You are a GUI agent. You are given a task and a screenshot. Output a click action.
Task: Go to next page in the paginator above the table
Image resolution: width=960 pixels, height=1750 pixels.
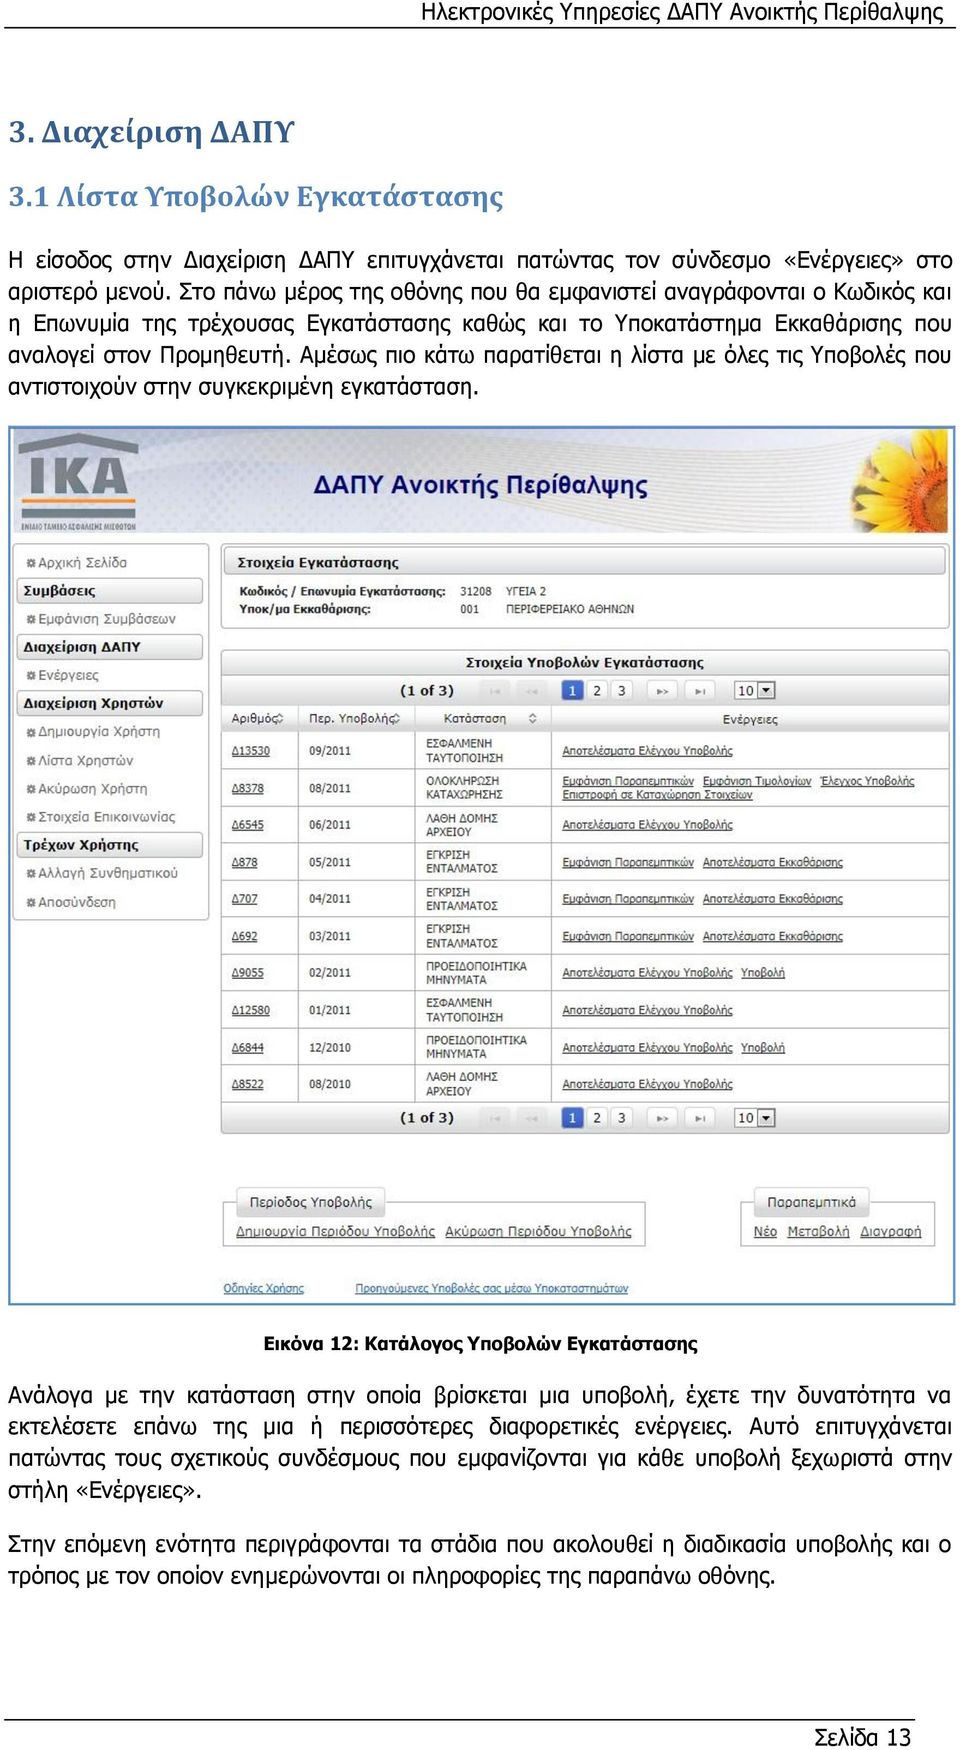pyautogui.click(x=662, y=691)
